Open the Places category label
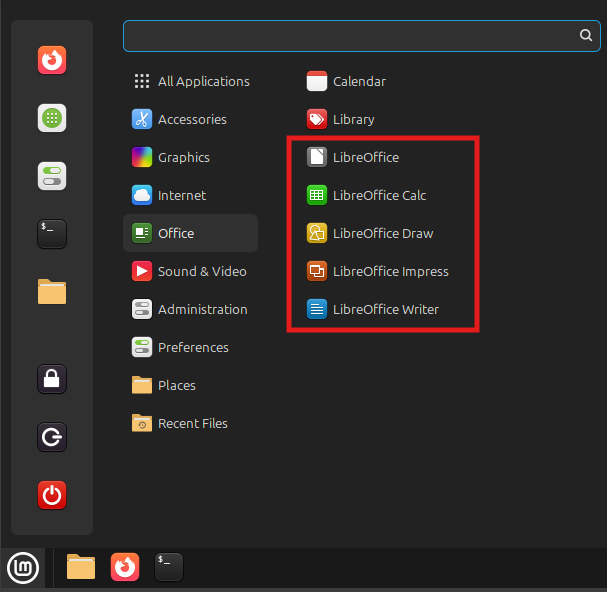607x592 pixels. (177, 385)
